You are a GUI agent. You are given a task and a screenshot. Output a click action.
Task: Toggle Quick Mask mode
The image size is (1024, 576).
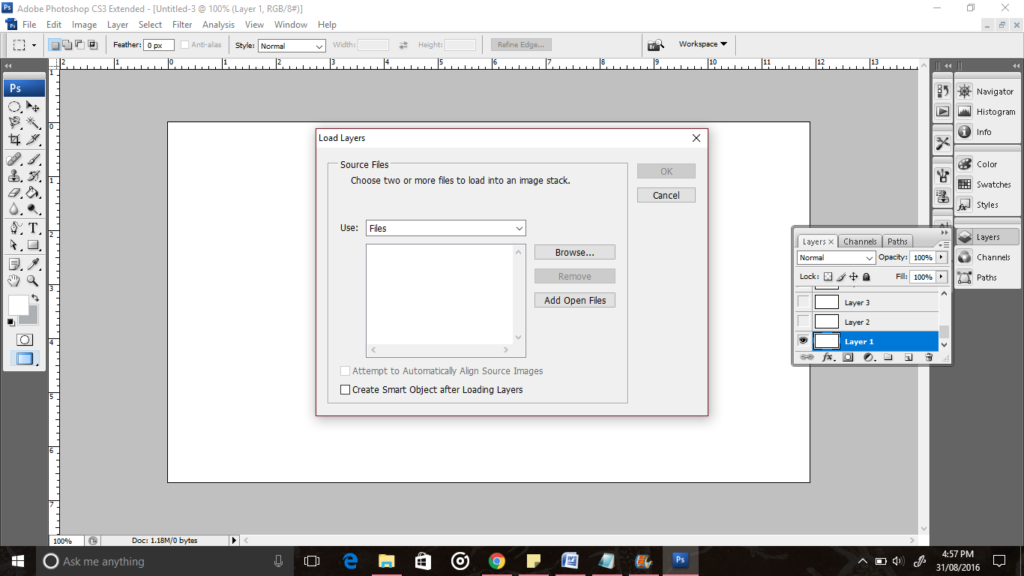[24, 340]
